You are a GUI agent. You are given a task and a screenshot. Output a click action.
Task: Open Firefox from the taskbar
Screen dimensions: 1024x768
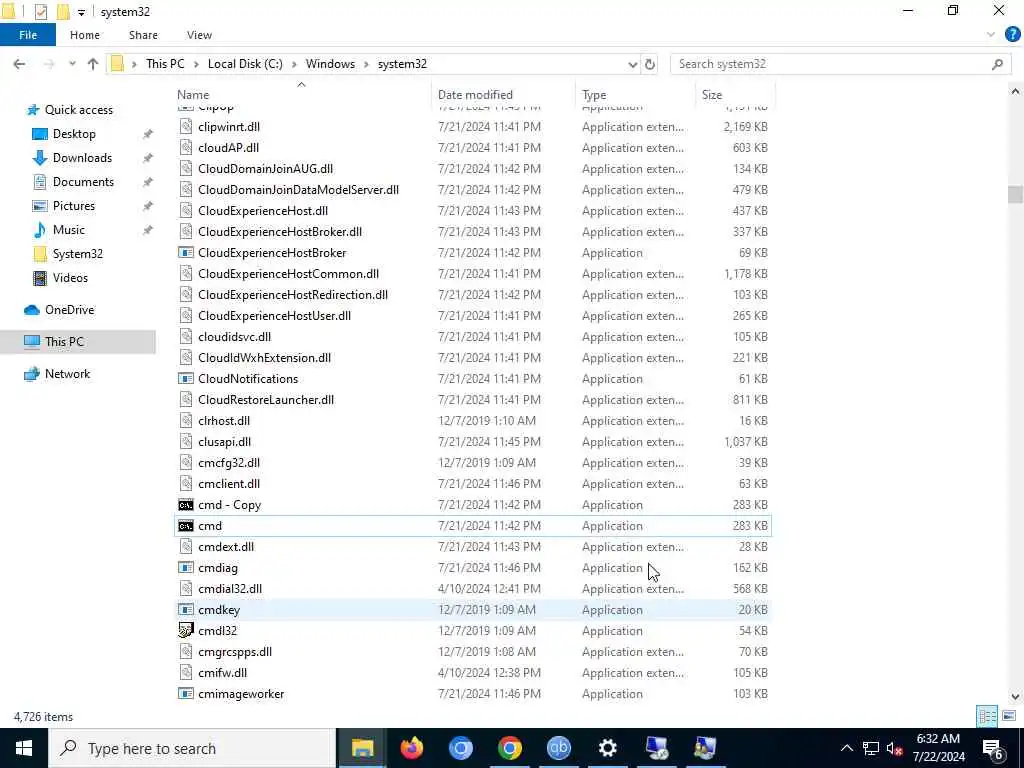(411, 748)
